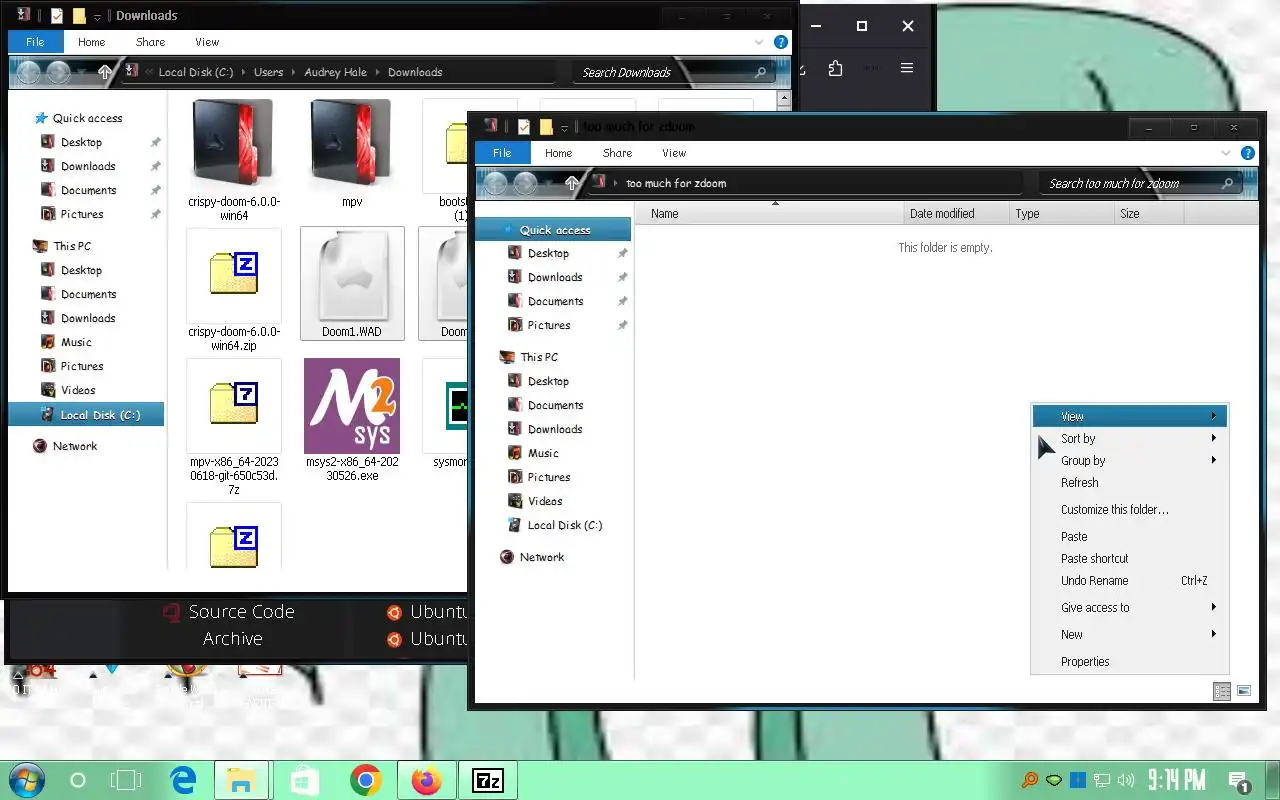Select Videos in Downloads window sidebar
This screenshot has width=1280, height=800.
point(78,390)
